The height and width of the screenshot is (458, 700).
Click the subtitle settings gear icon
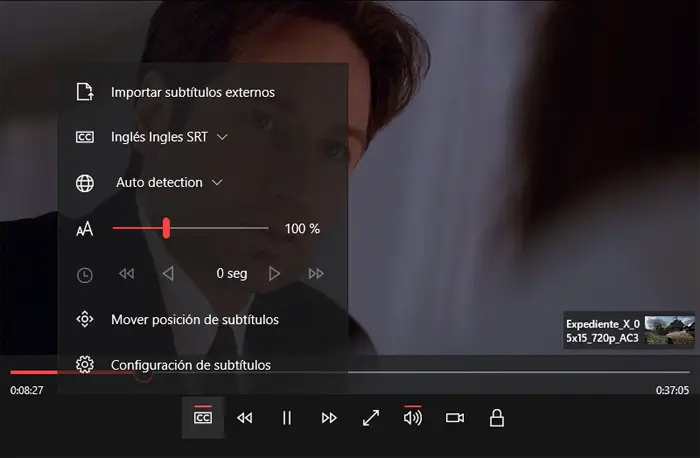tap(85, 365)
